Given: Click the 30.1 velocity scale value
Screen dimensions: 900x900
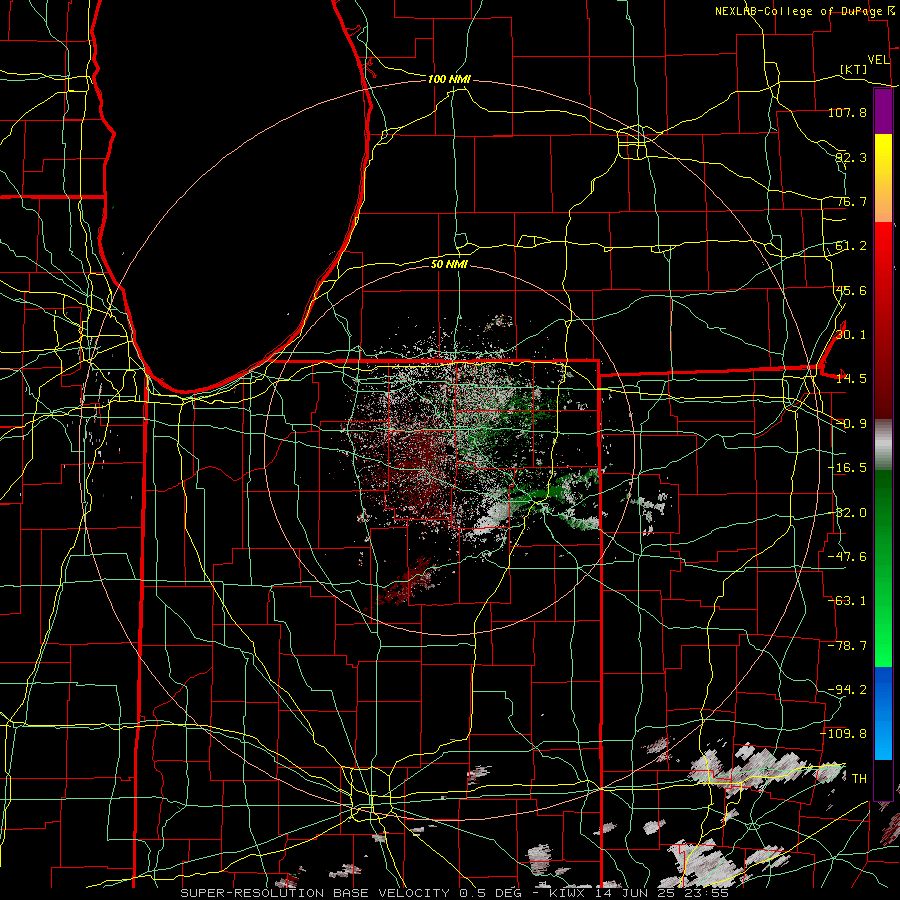Looking at the screenshot, I should click(851, 335).
